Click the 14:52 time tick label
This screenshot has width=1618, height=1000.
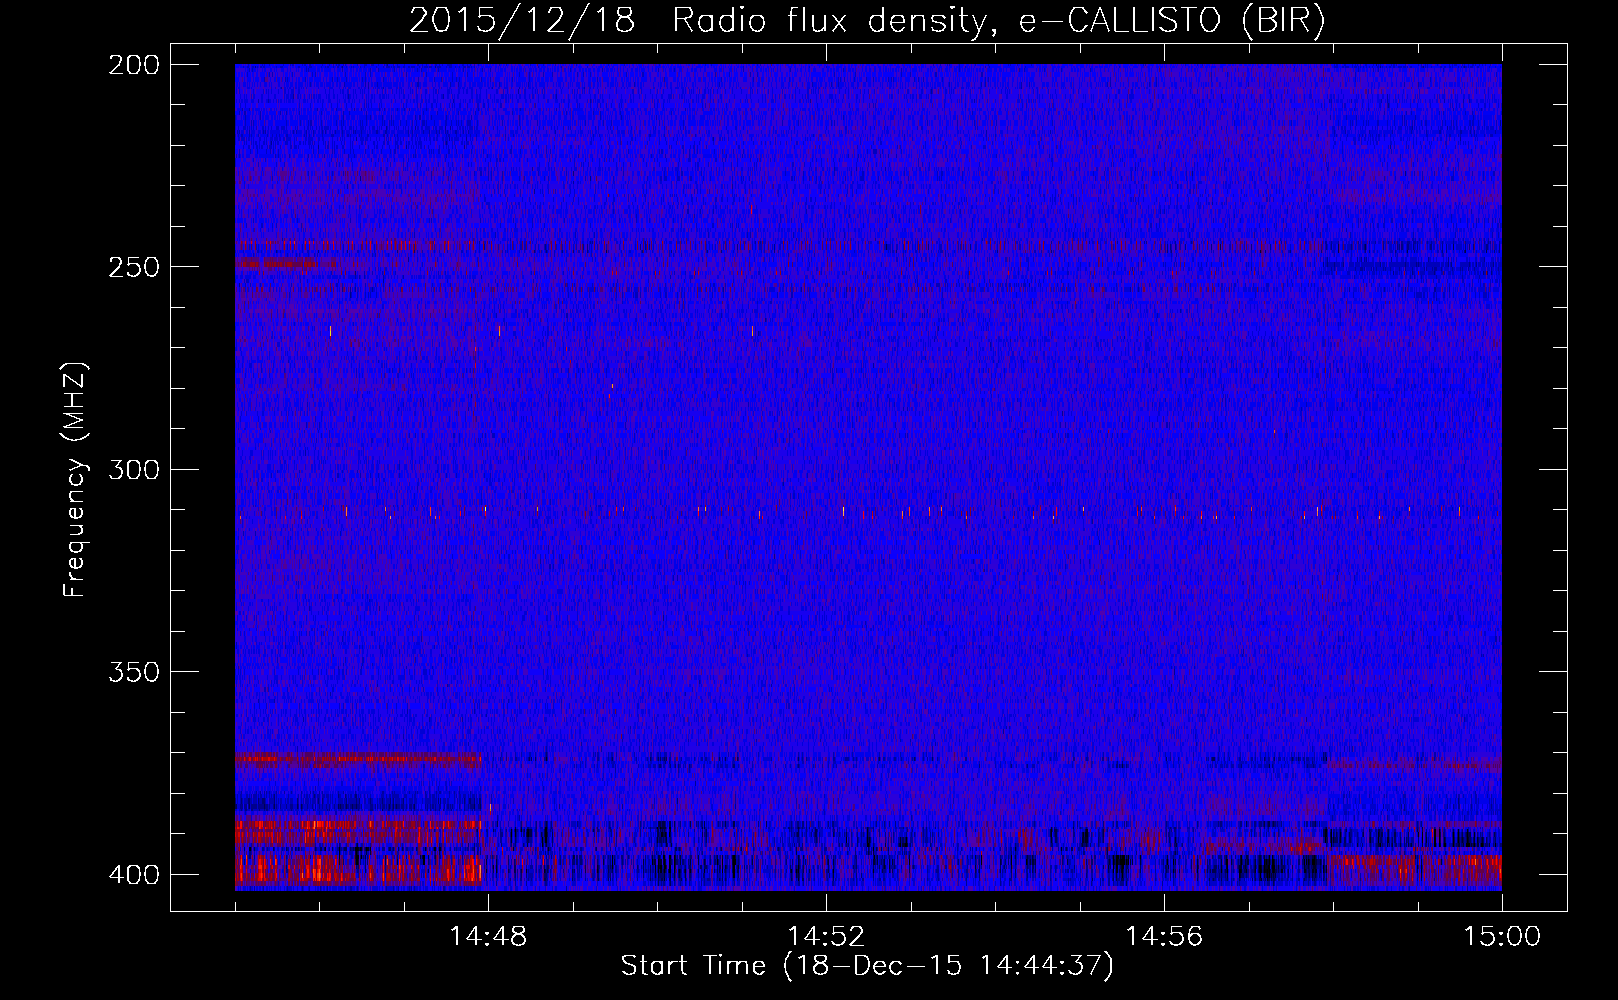pyautogui.click(x=826, y=937)
